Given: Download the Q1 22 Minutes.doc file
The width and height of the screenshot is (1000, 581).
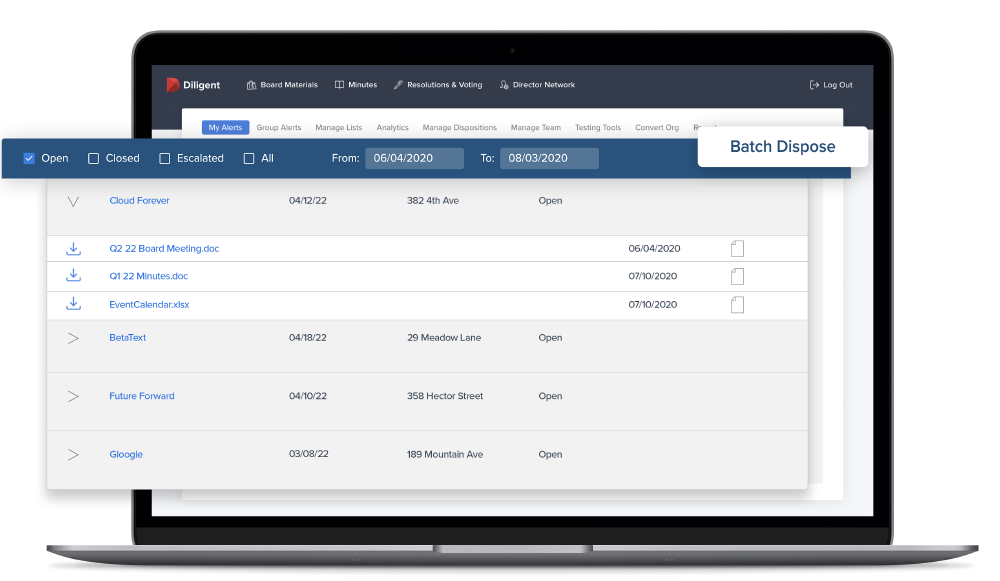Looking at the screenshot, I should click(x=73, y=276).
